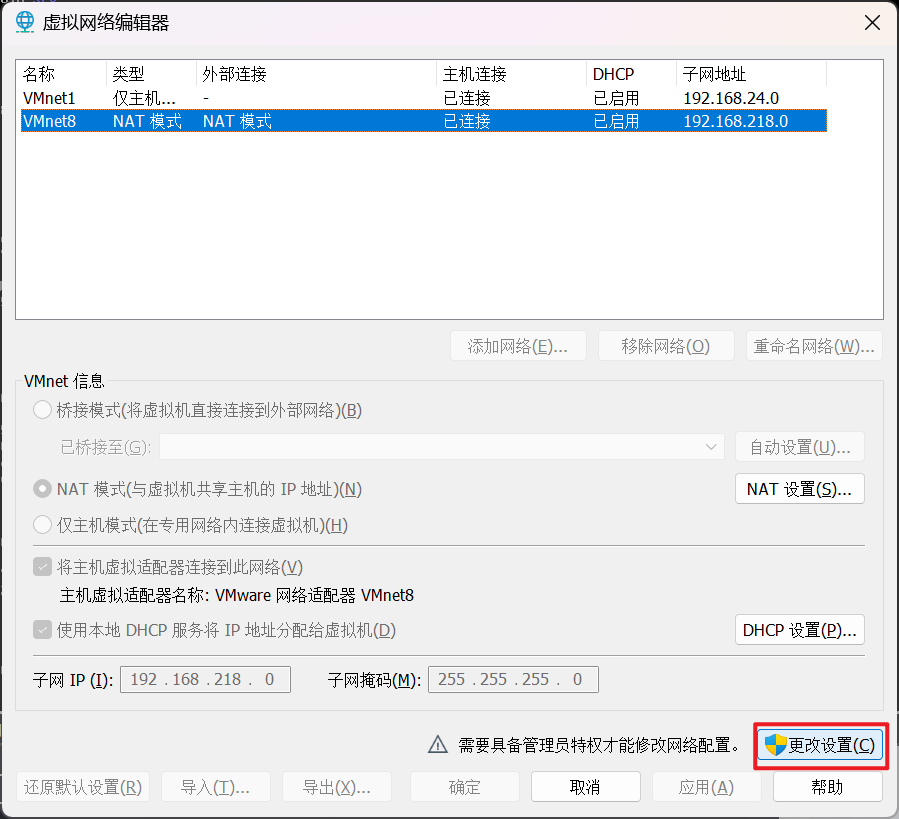Click the 子网地址 column header
The width and height of the screenshot is (899, 819).
click(752, 74)
